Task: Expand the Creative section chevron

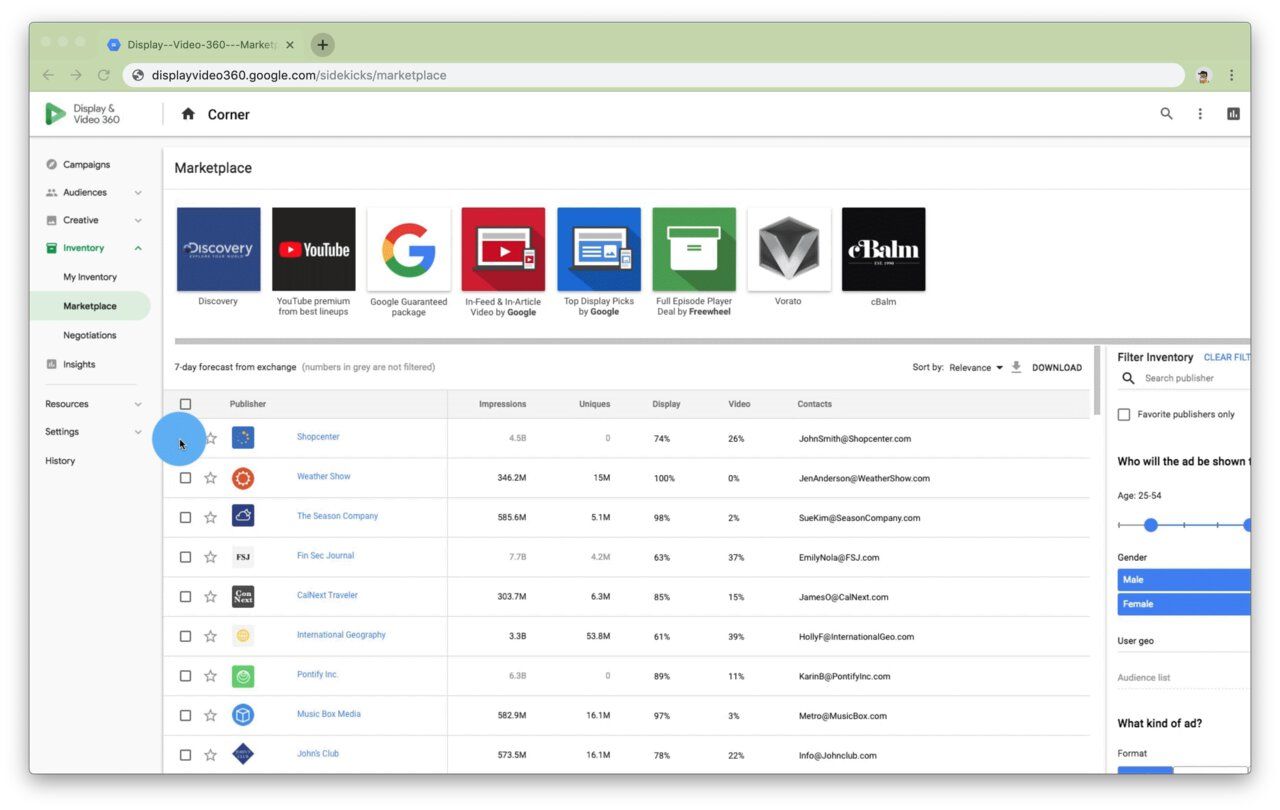Action: (138, 220)
